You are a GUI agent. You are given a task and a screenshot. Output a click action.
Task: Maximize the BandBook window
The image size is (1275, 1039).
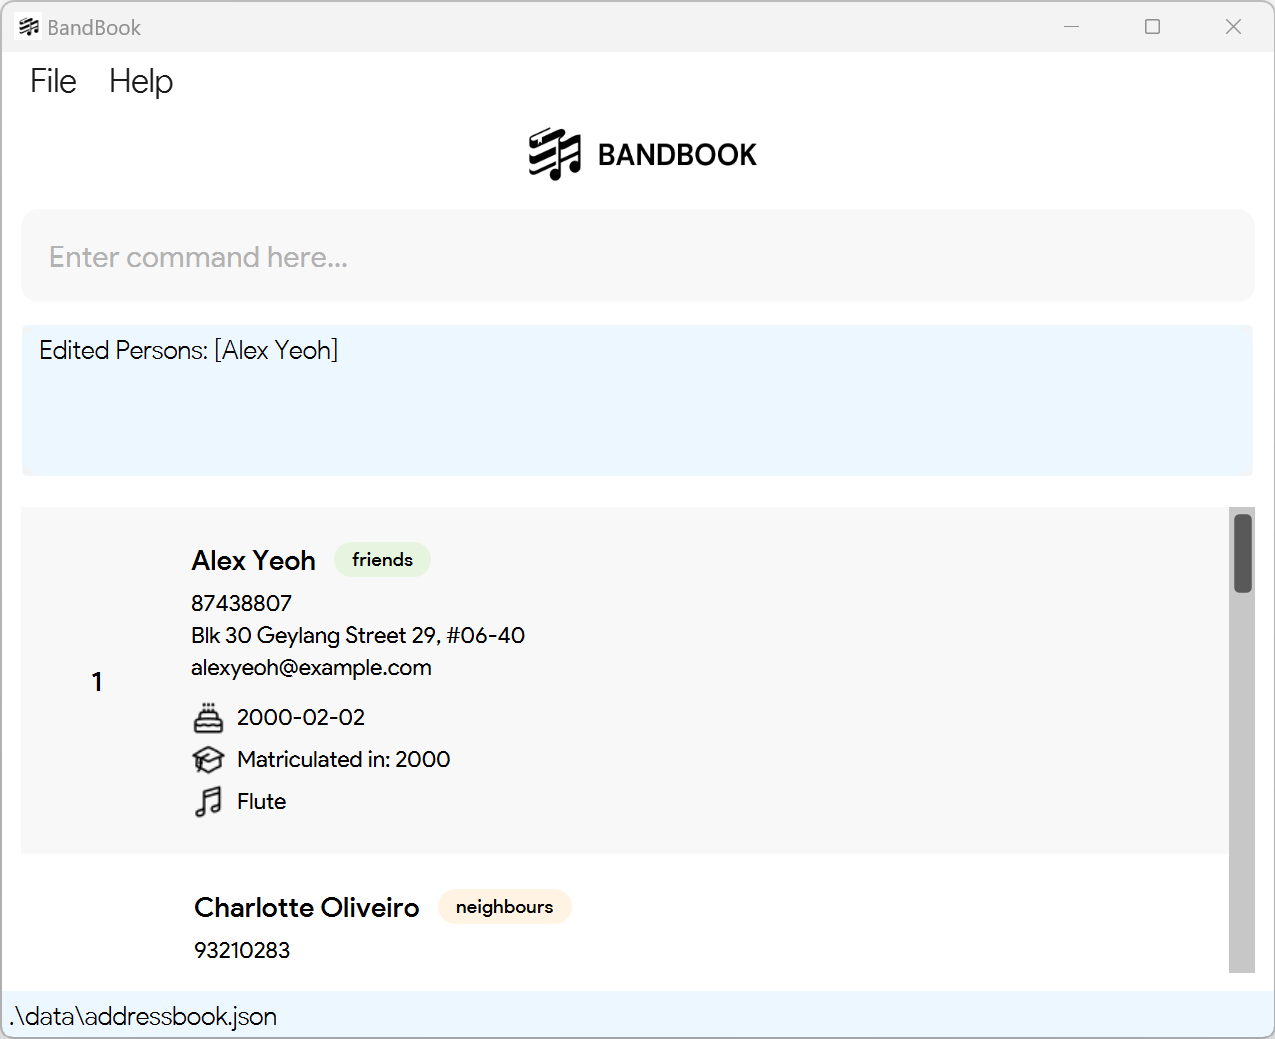click(x=1152, y=27)
